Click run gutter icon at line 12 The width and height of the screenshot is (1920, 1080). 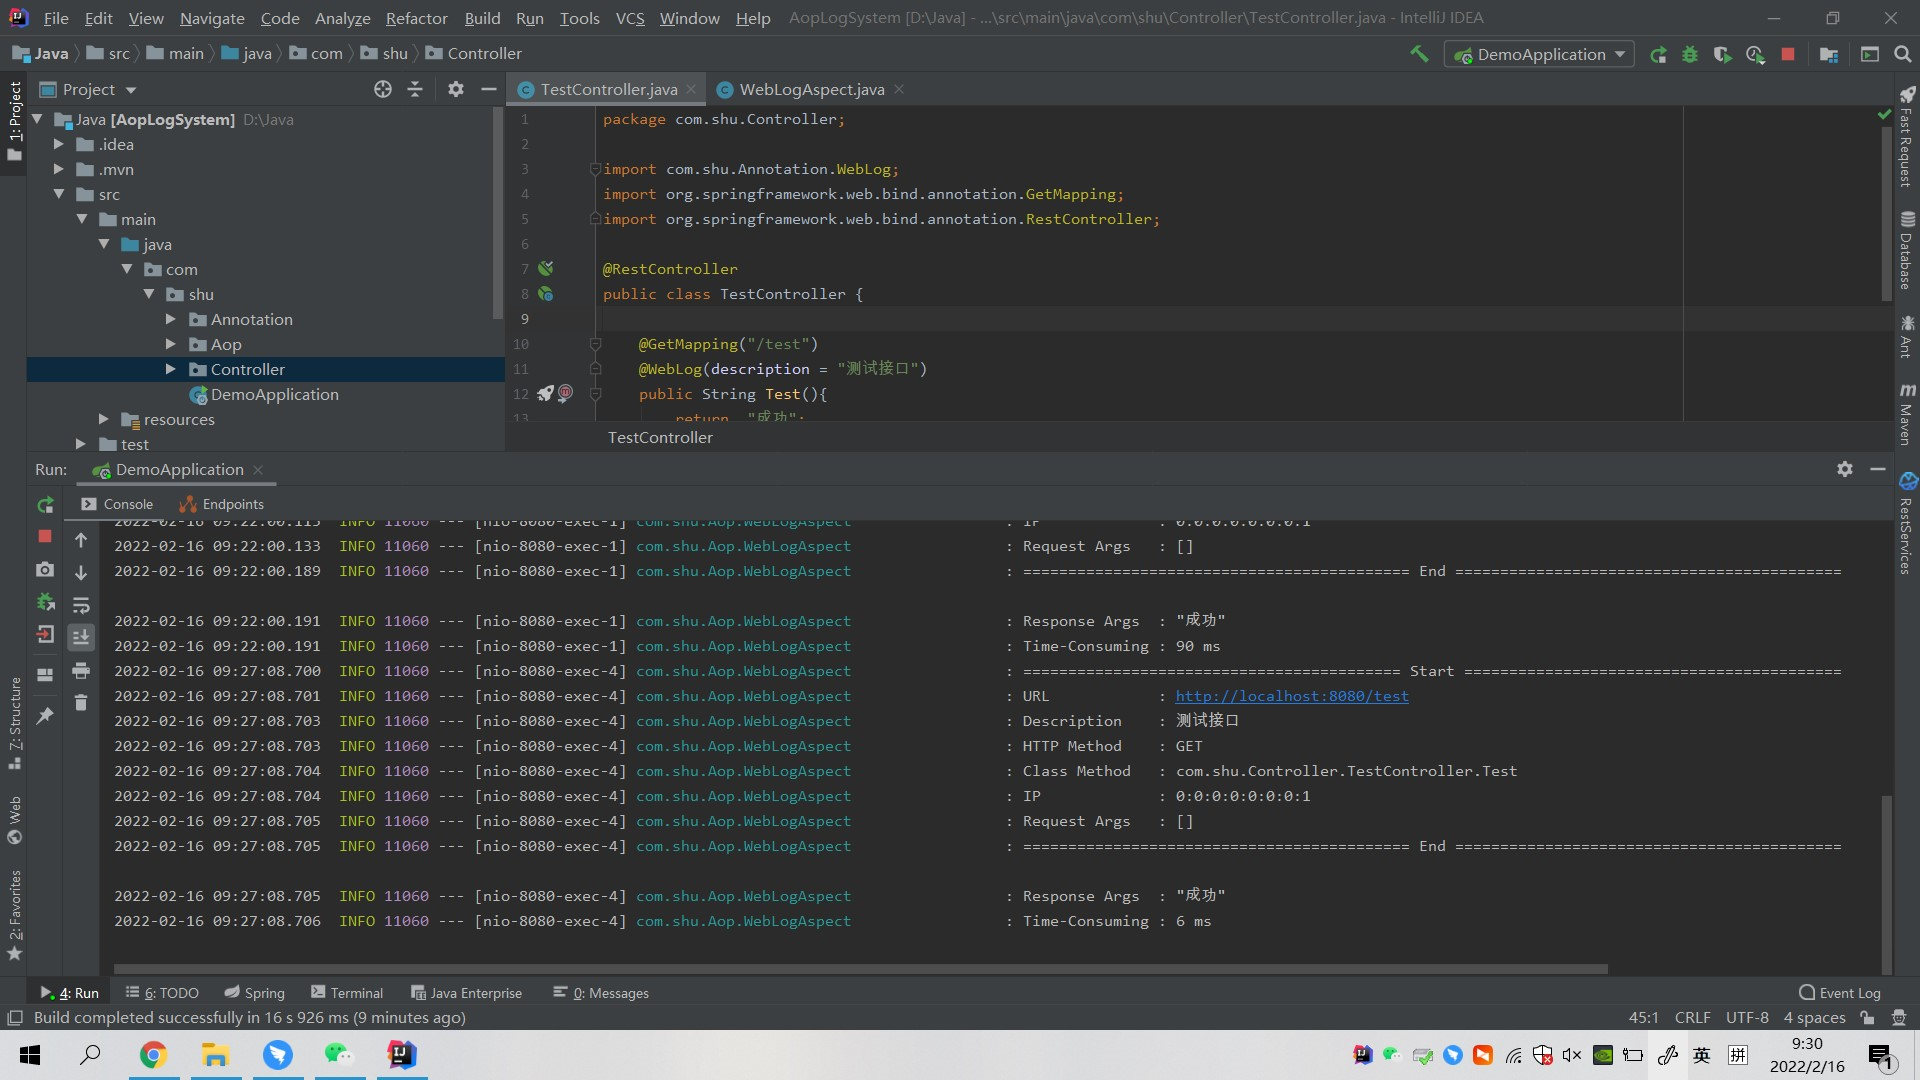pyautogui.click(x=545, y=394)
